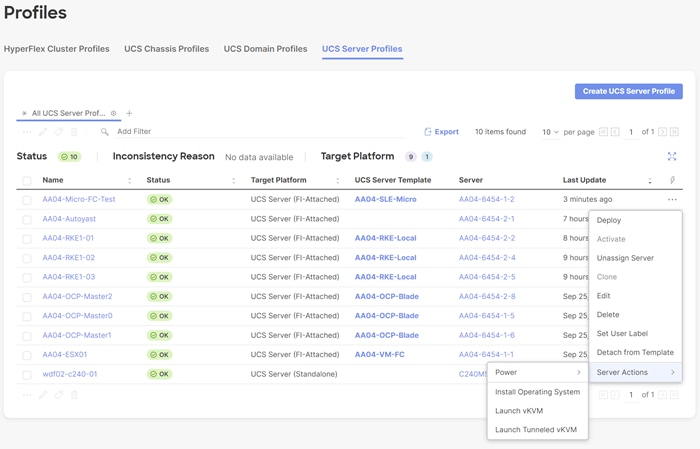
Task: Select Launch Tunneled vKVM from submenu
Action: click(538, 429)
